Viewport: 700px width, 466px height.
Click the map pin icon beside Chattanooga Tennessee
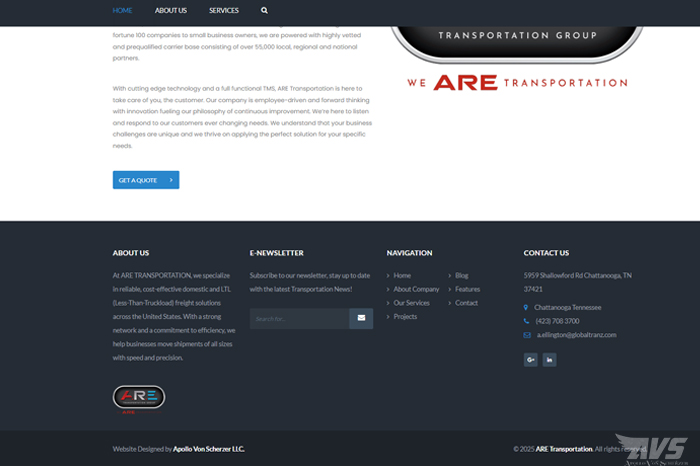point(526,308)
